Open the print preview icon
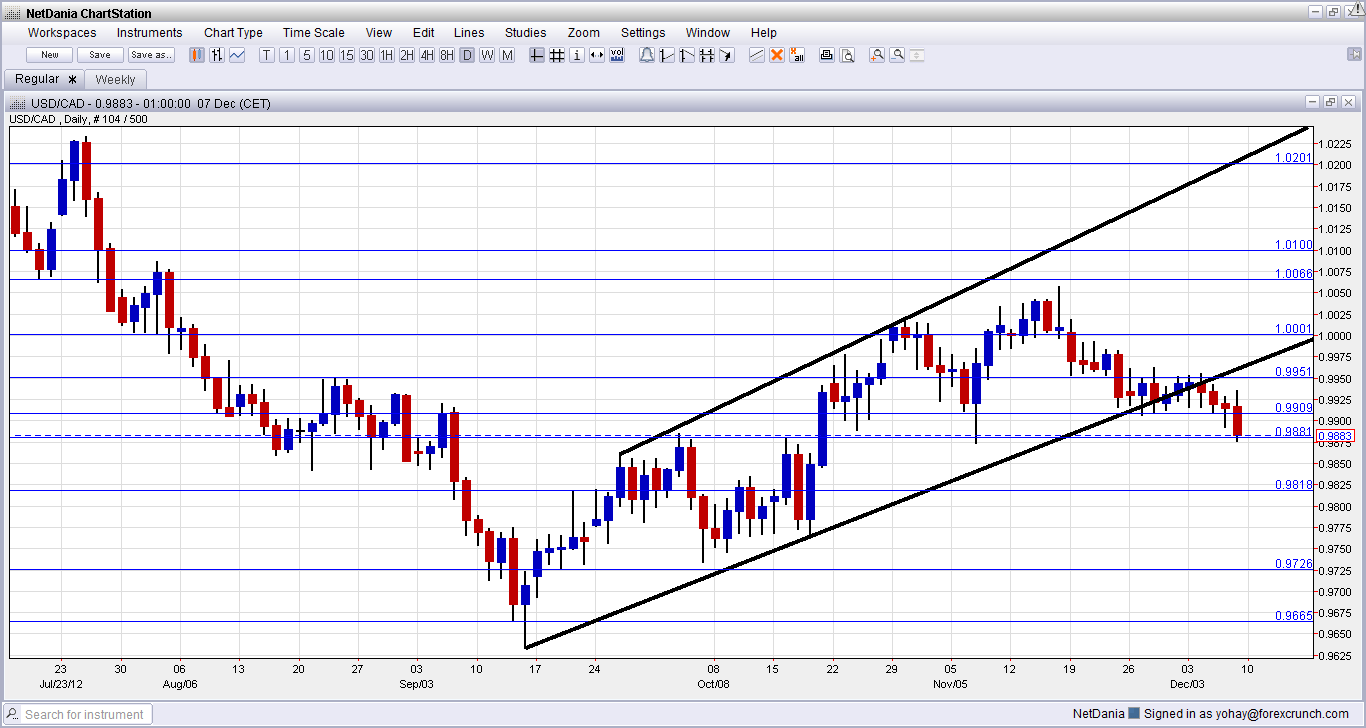The height and width of the screenshot is (728, 1366). pos(847,55)
